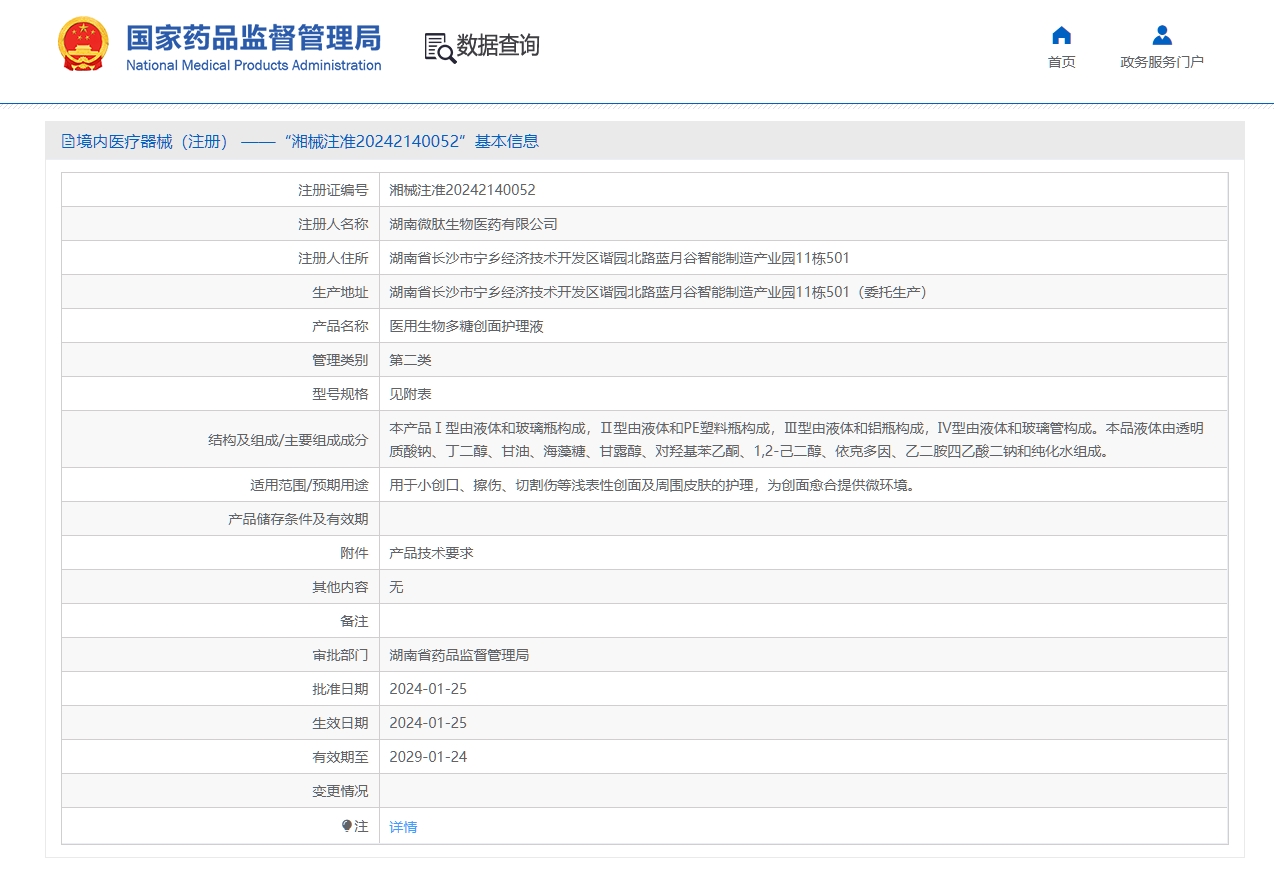Click the data query magnifier icon

(x=439, y=47)
